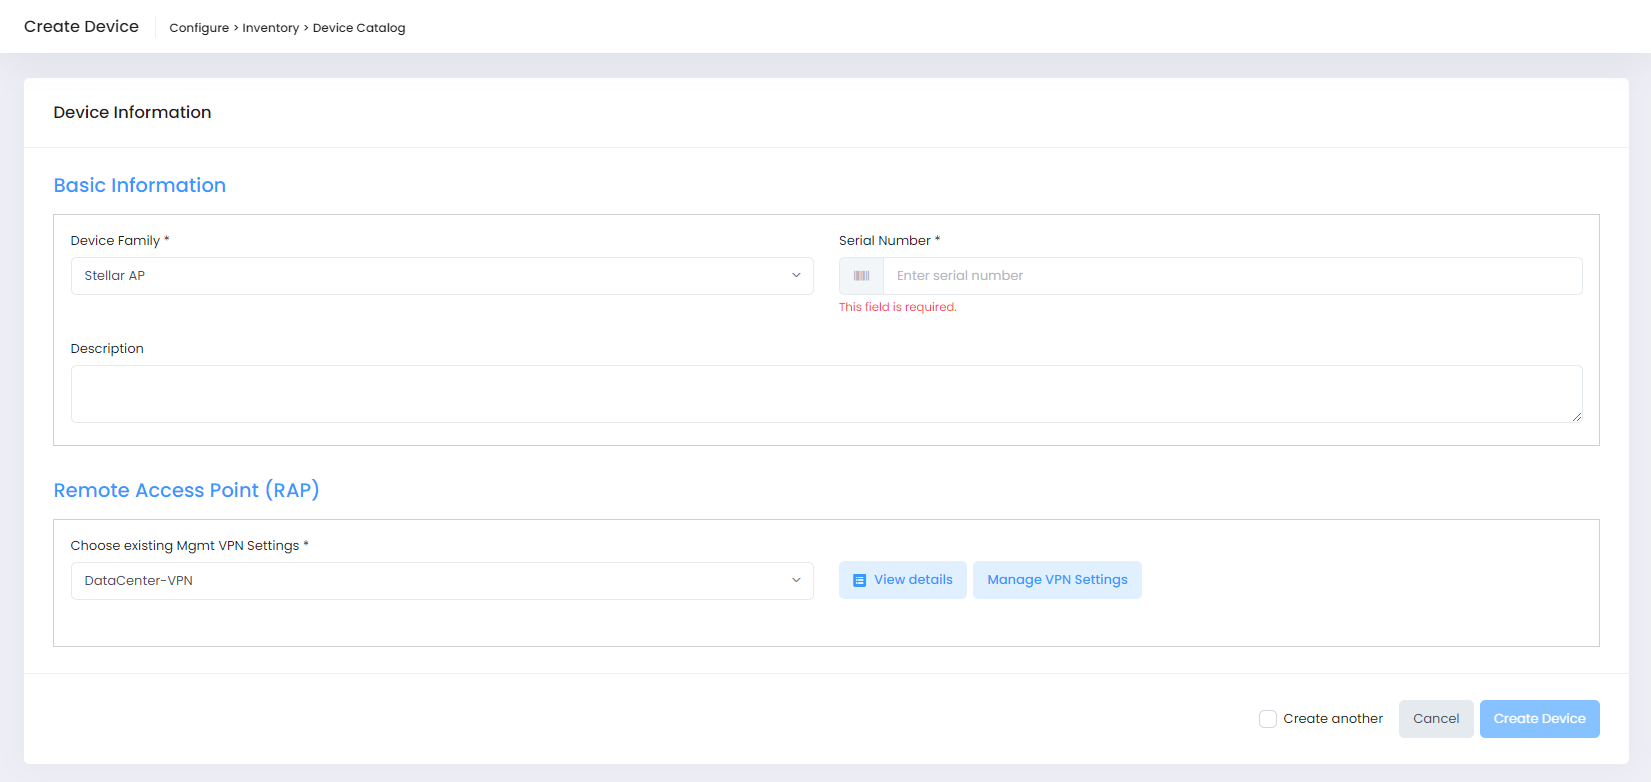Click the barcode scan icon beside Serial Number
Screen dimensions: 1651x782
click(x=861, y=276)
